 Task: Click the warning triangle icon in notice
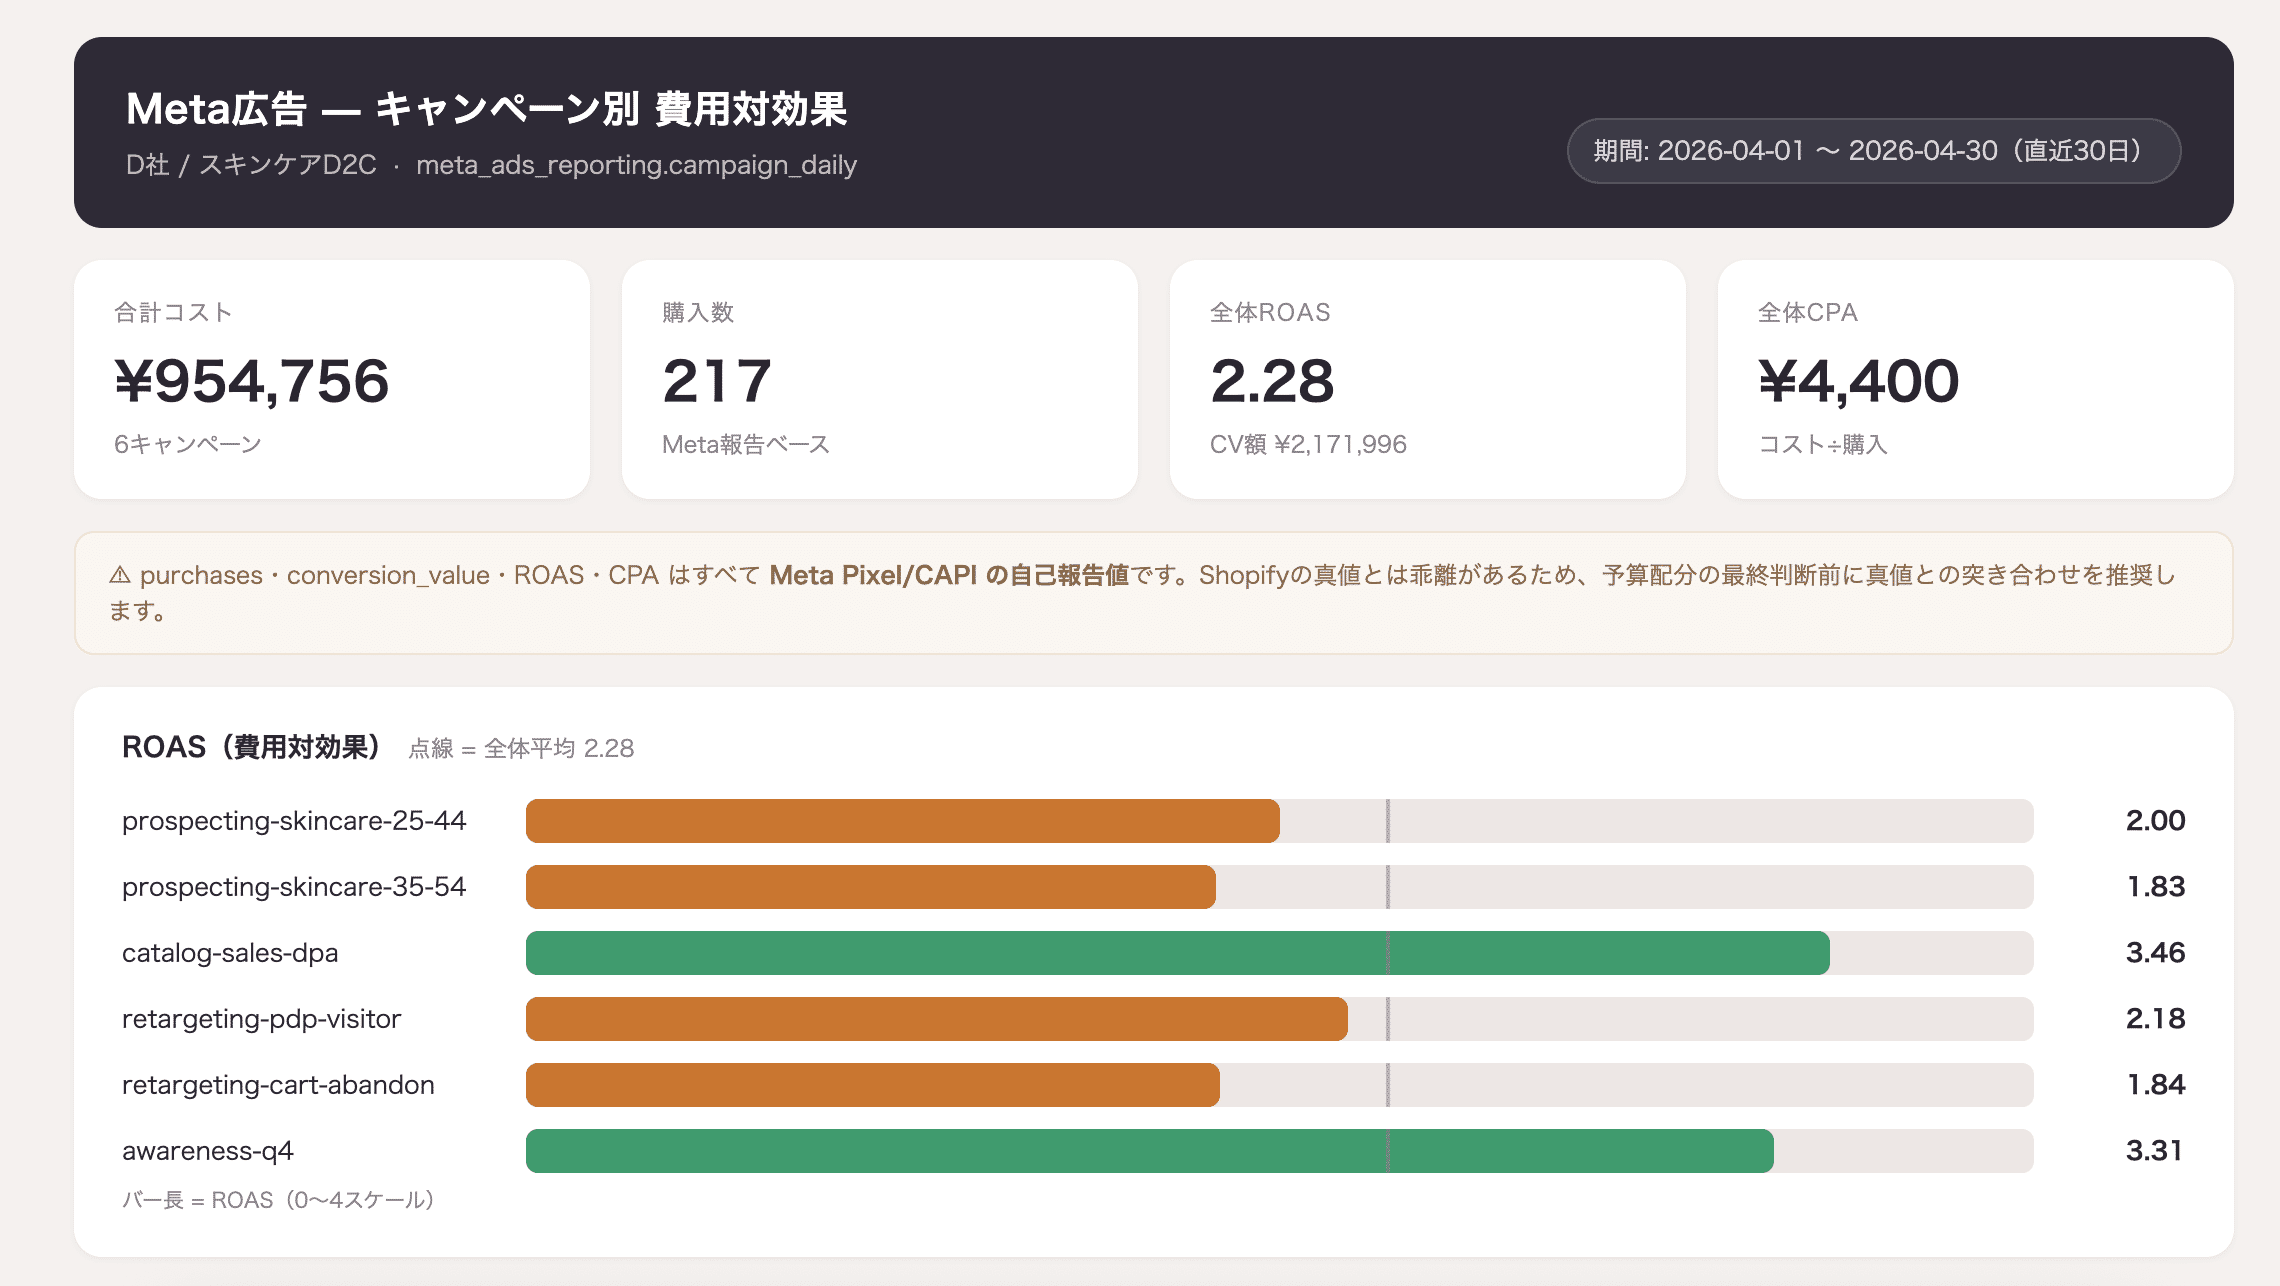pyautogui.click(x=120, y=575)
